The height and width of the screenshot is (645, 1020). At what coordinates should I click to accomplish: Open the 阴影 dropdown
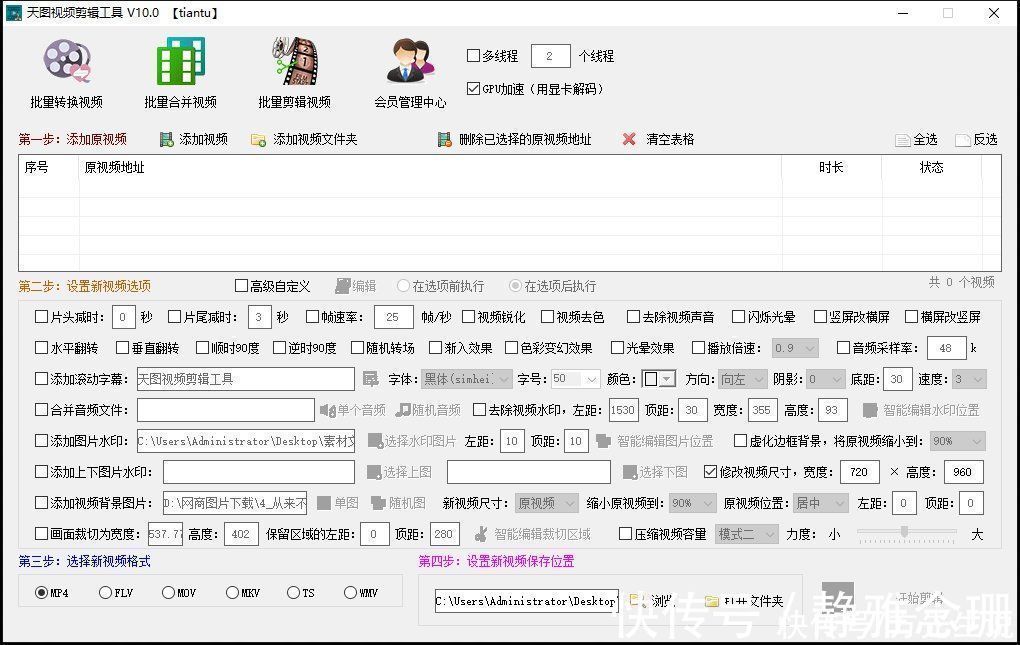click(x=825, y=379)
